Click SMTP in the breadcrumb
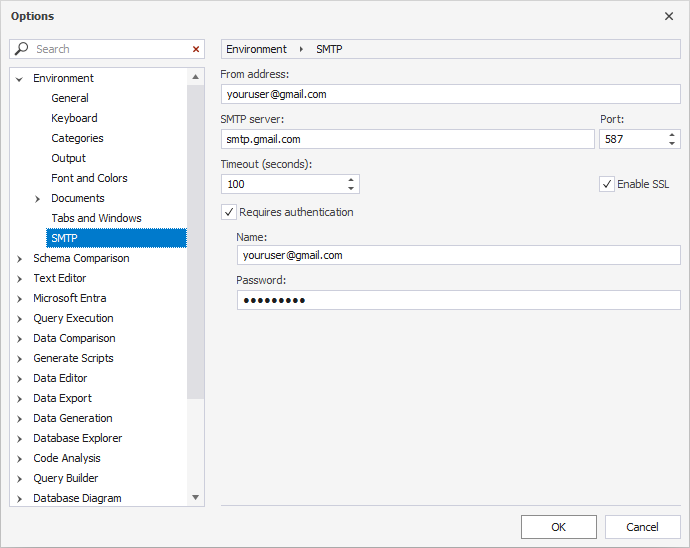Image resolution: width=690 pixels, height=548 pixels. pos(329,49)
